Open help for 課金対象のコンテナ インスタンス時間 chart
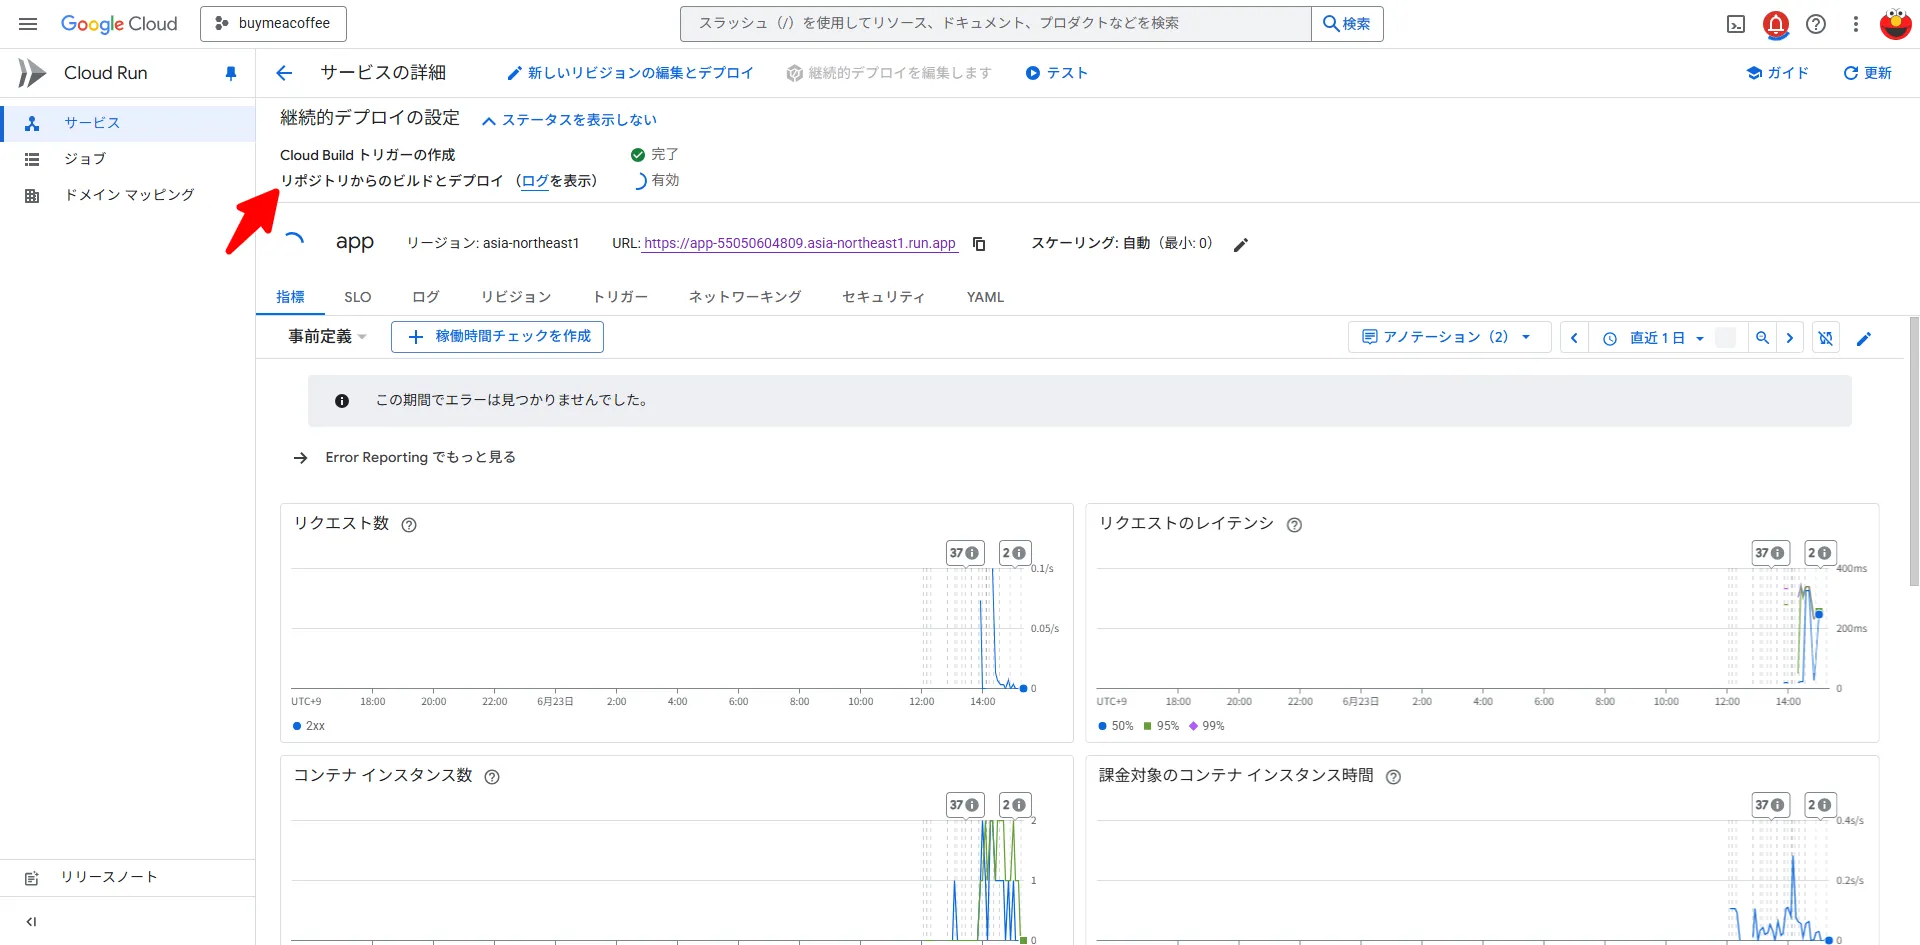The height and width of the screenshot is (945, 1920). 1393,777
